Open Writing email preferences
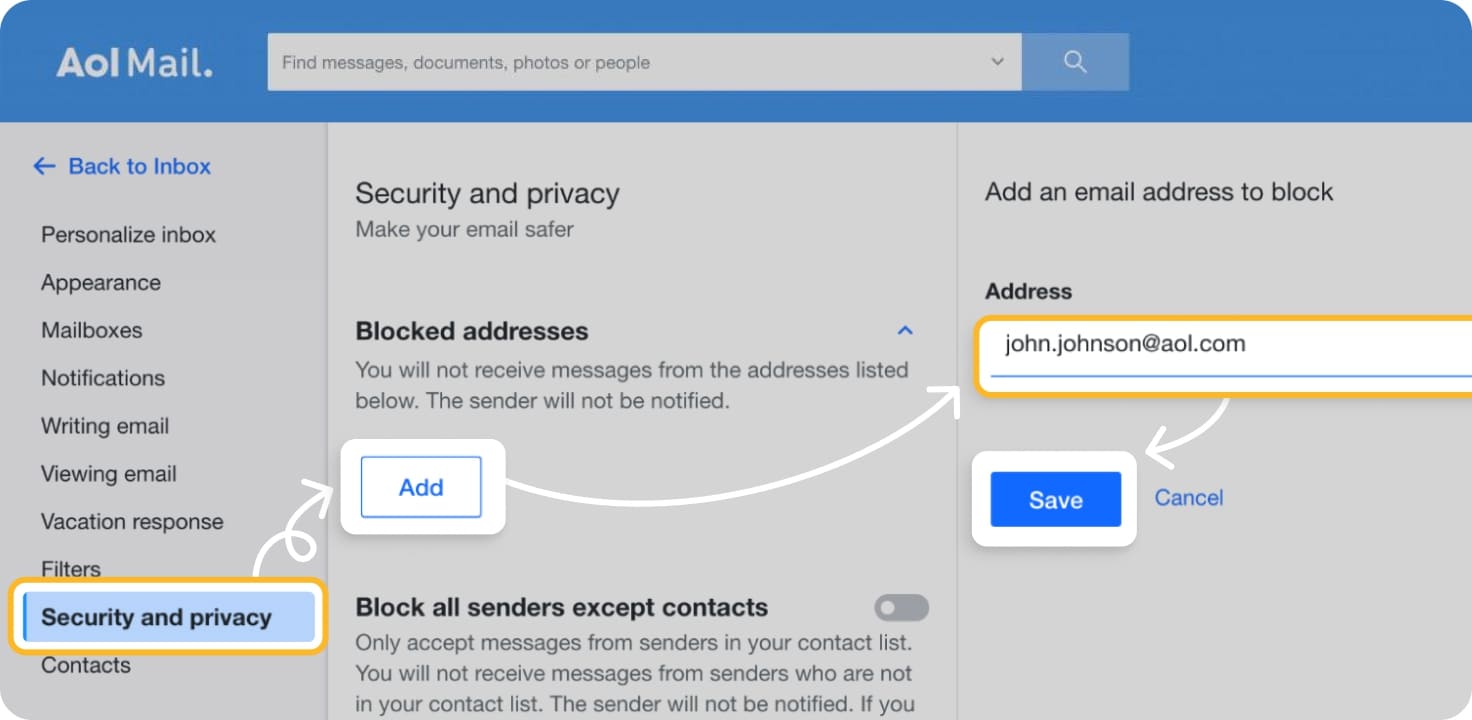 pos(104,426)
